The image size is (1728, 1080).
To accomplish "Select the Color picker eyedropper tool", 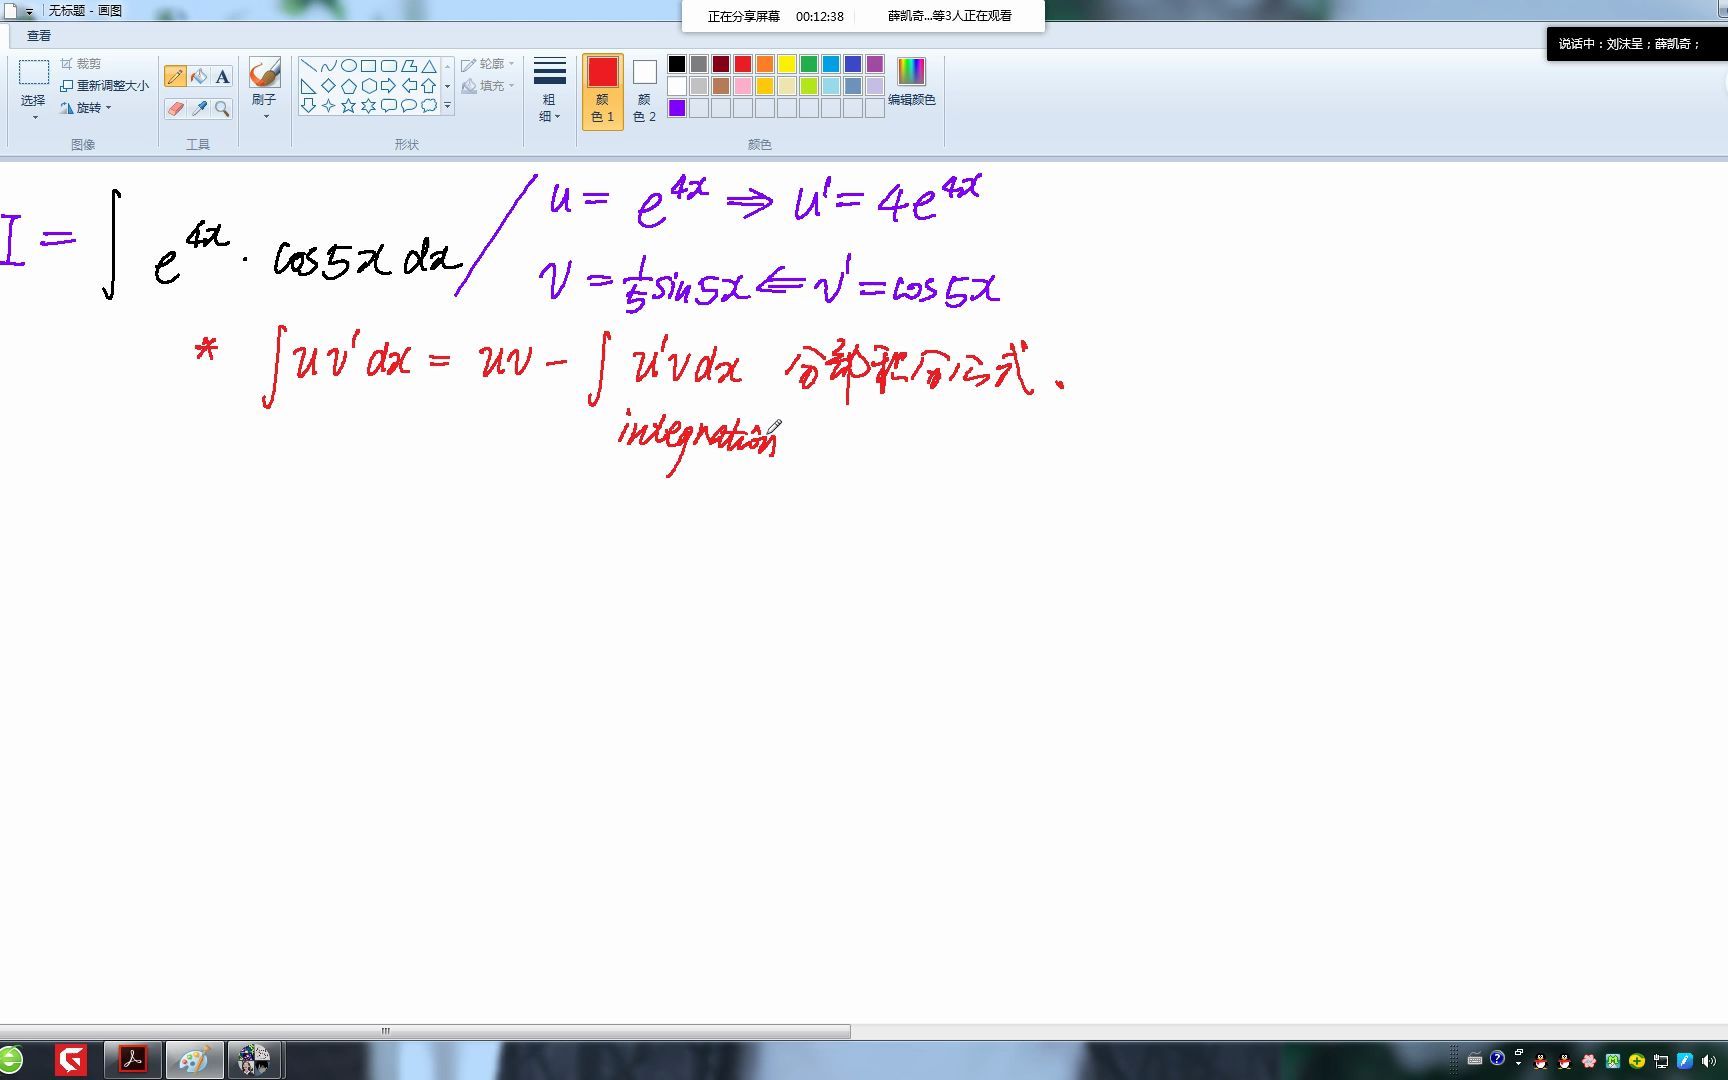I will [199, 108].
